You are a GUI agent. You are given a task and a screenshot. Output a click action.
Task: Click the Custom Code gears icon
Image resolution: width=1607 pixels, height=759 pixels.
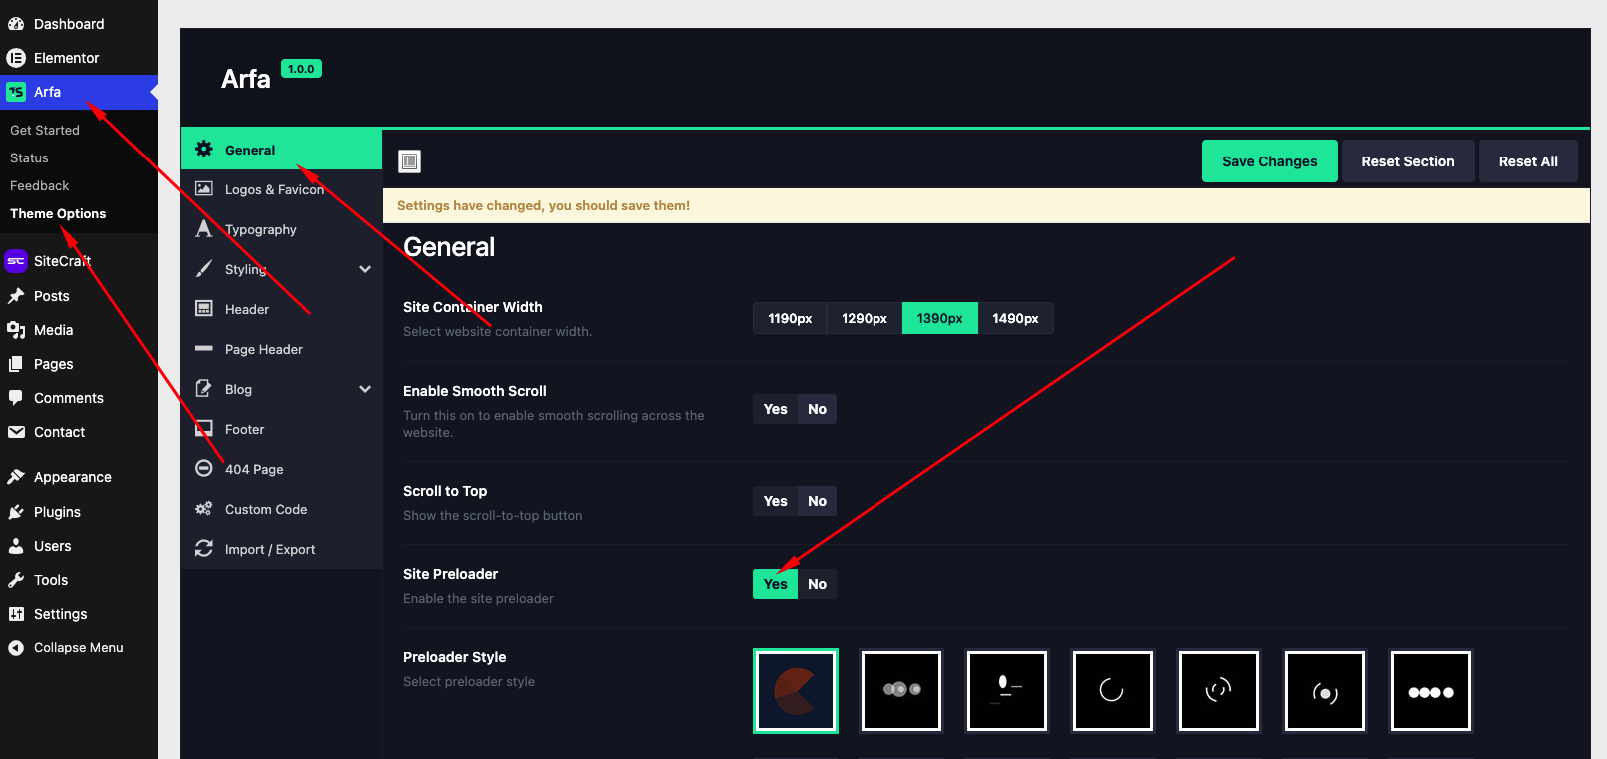coord(204,509)
